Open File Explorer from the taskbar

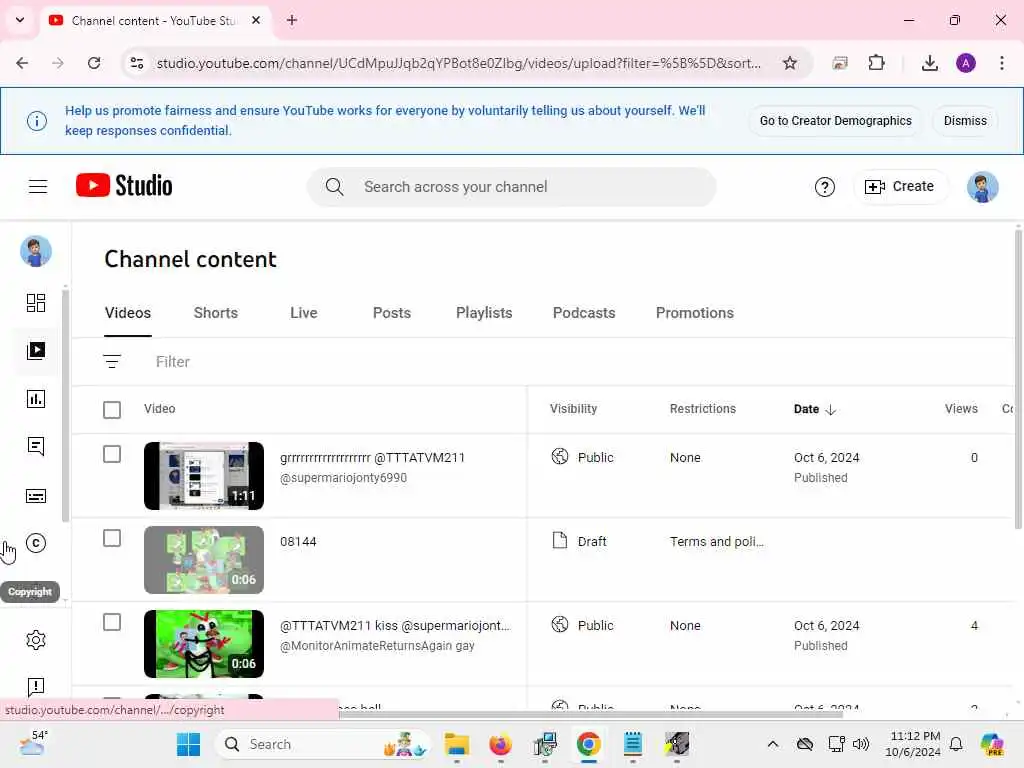click(456, 744)
